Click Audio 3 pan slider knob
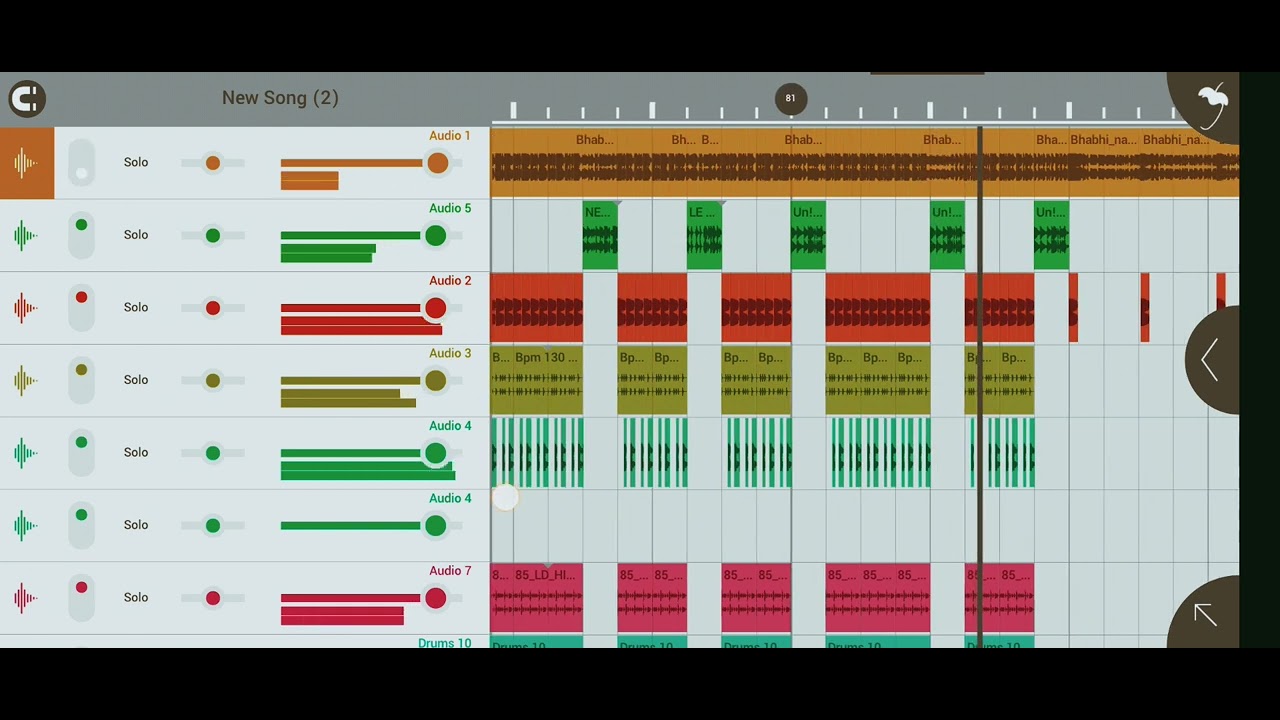1280x720 pixels. (x=212, y=381)
